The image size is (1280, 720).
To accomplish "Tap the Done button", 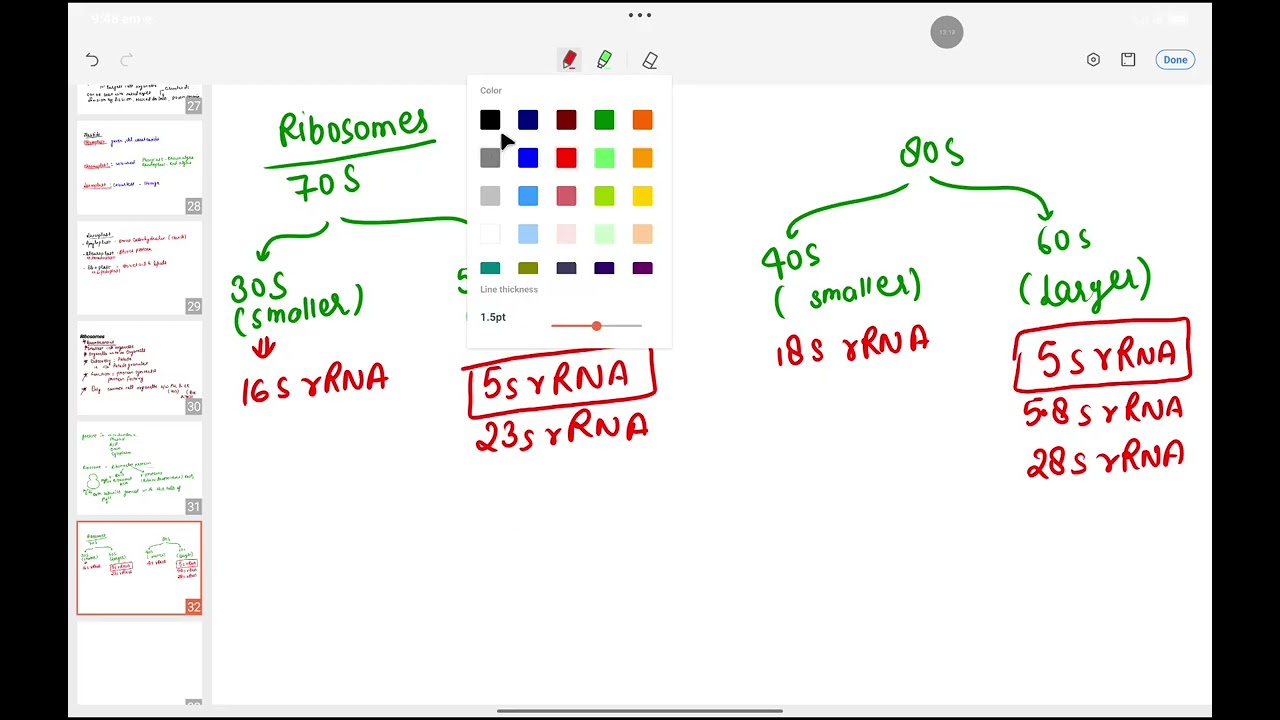I will pyautogui.click(x=1175, y=60).
